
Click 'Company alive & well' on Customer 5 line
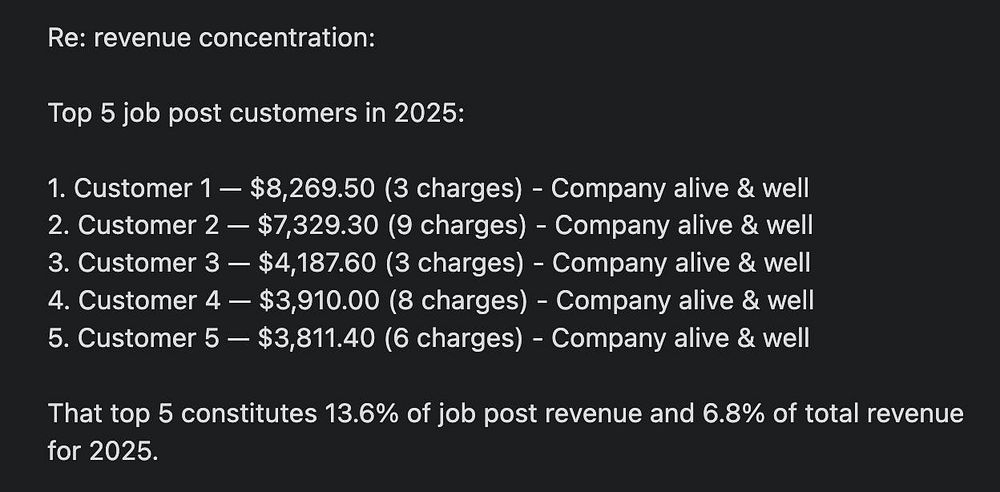click(680, 338)
